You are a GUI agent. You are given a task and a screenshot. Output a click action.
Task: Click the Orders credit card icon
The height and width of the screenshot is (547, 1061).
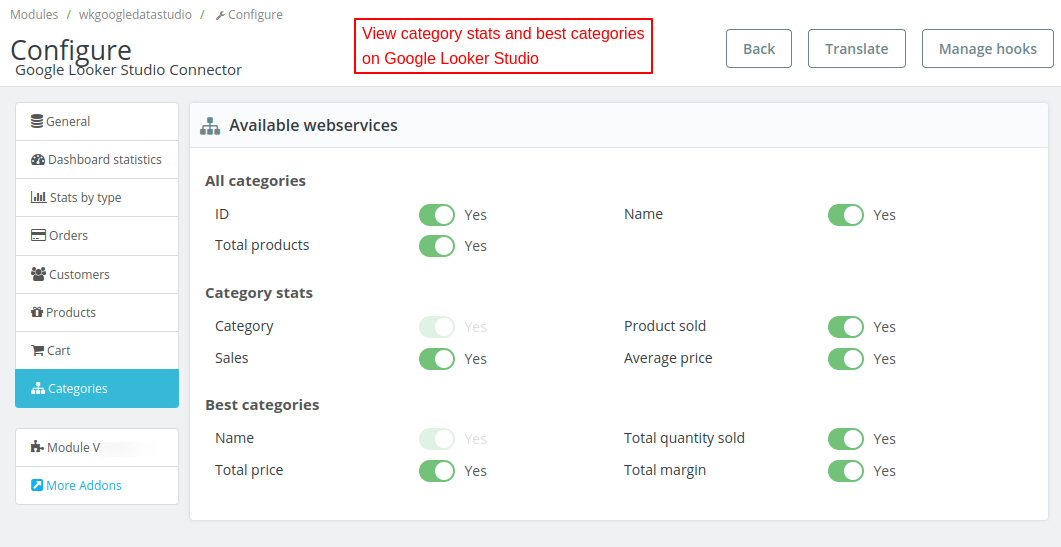pyautogui.click(x=38, y=236)
